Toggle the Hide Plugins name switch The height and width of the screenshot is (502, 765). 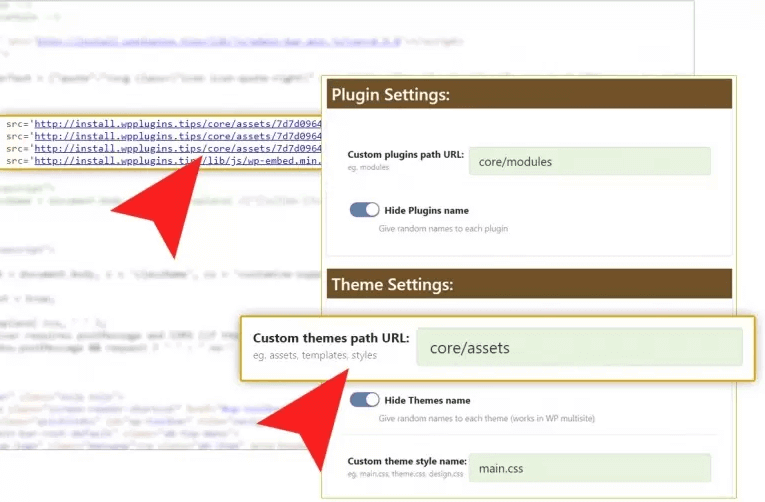click(x=365, y=210)
